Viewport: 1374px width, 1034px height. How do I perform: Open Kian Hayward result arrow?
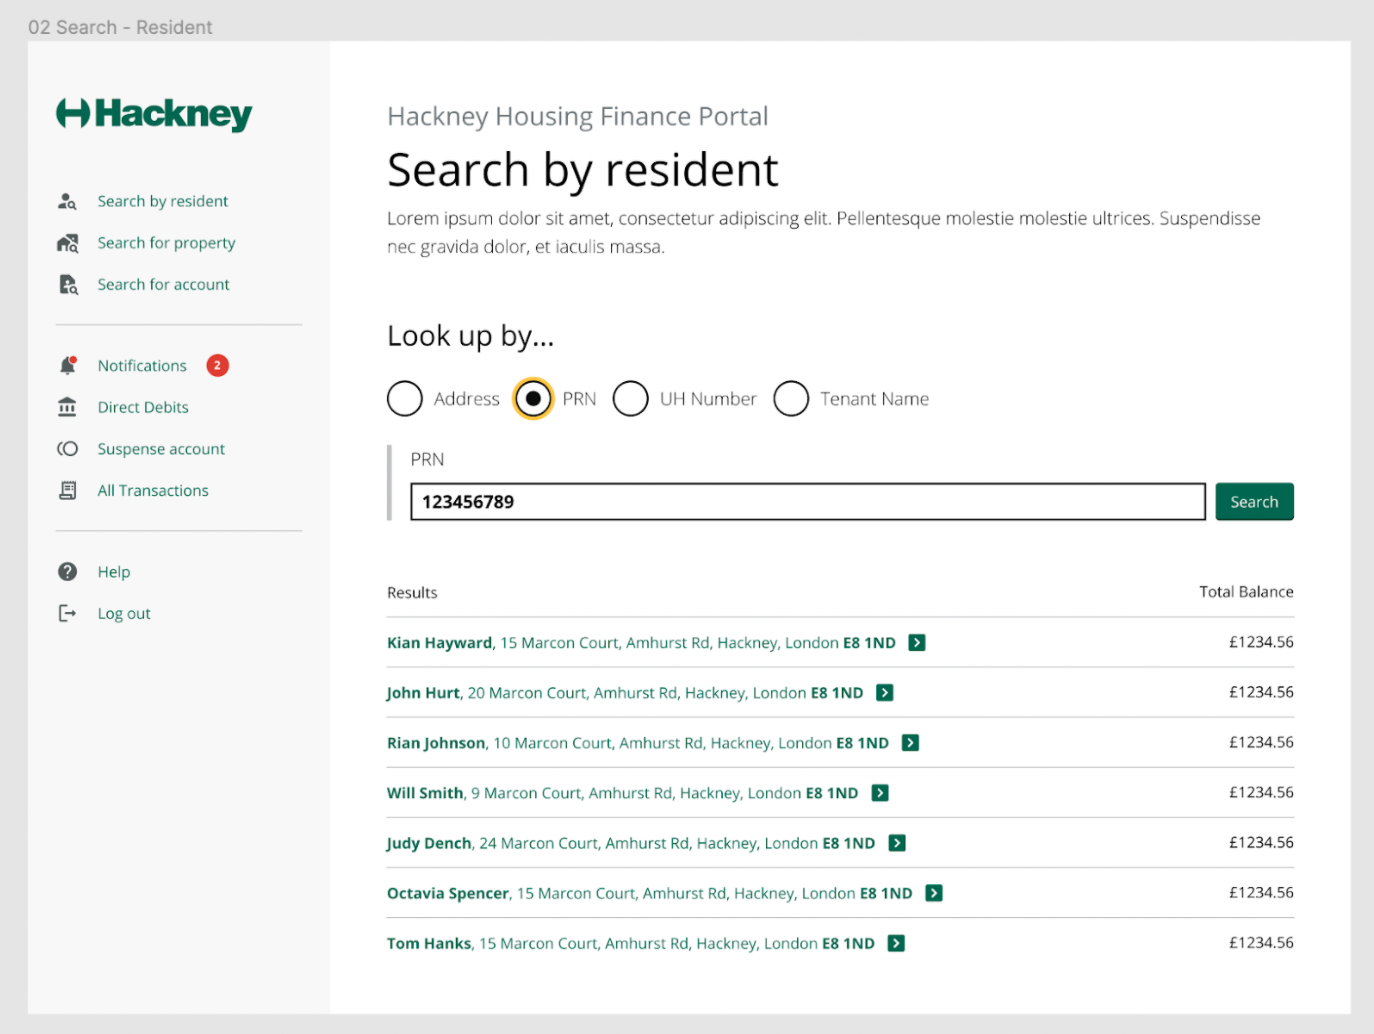917,643
